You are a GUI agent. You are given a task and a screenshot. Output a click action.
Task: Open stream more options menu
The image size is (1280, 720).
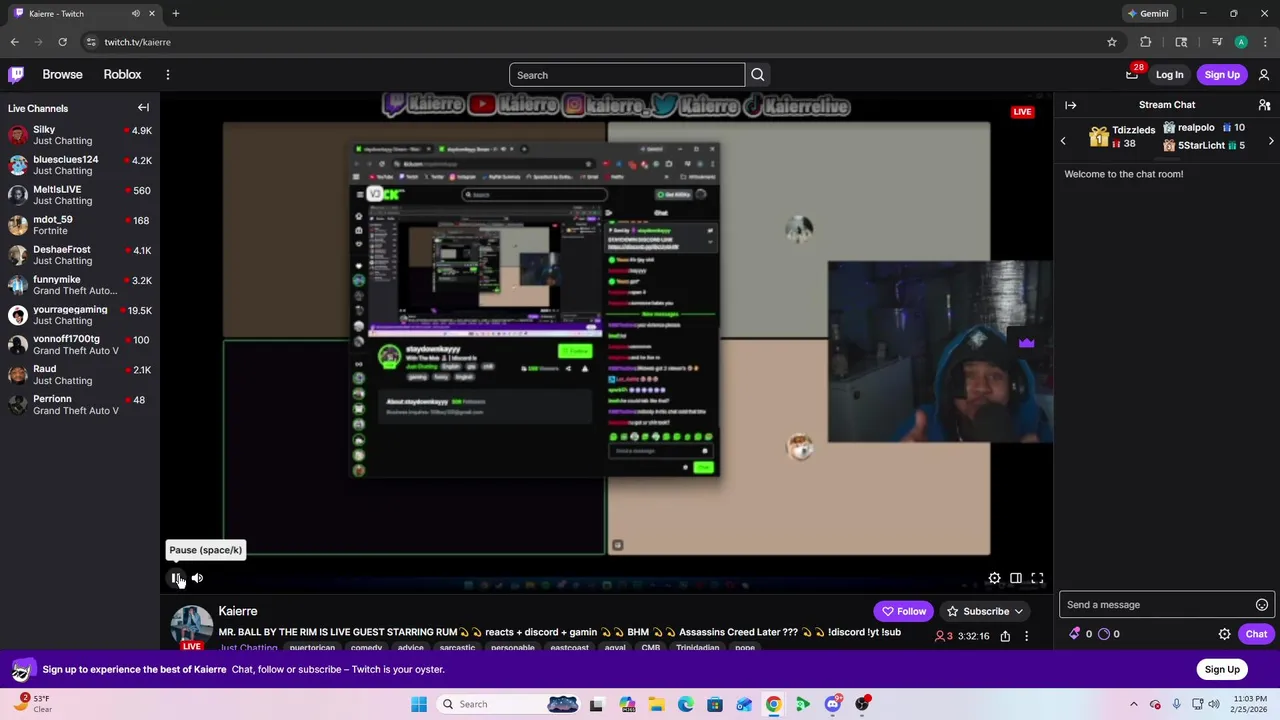point(1026,636)
